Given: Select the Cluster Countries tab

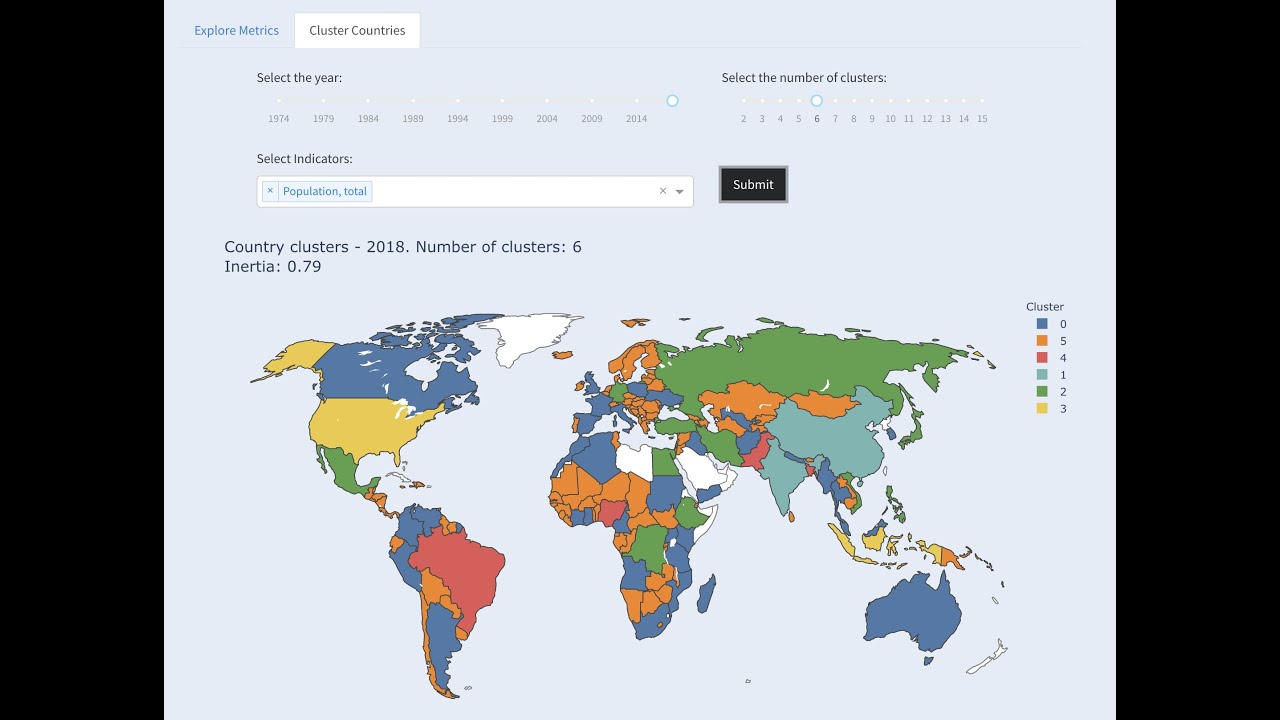Looking at the screenshot, I should [x=357, y=30].
